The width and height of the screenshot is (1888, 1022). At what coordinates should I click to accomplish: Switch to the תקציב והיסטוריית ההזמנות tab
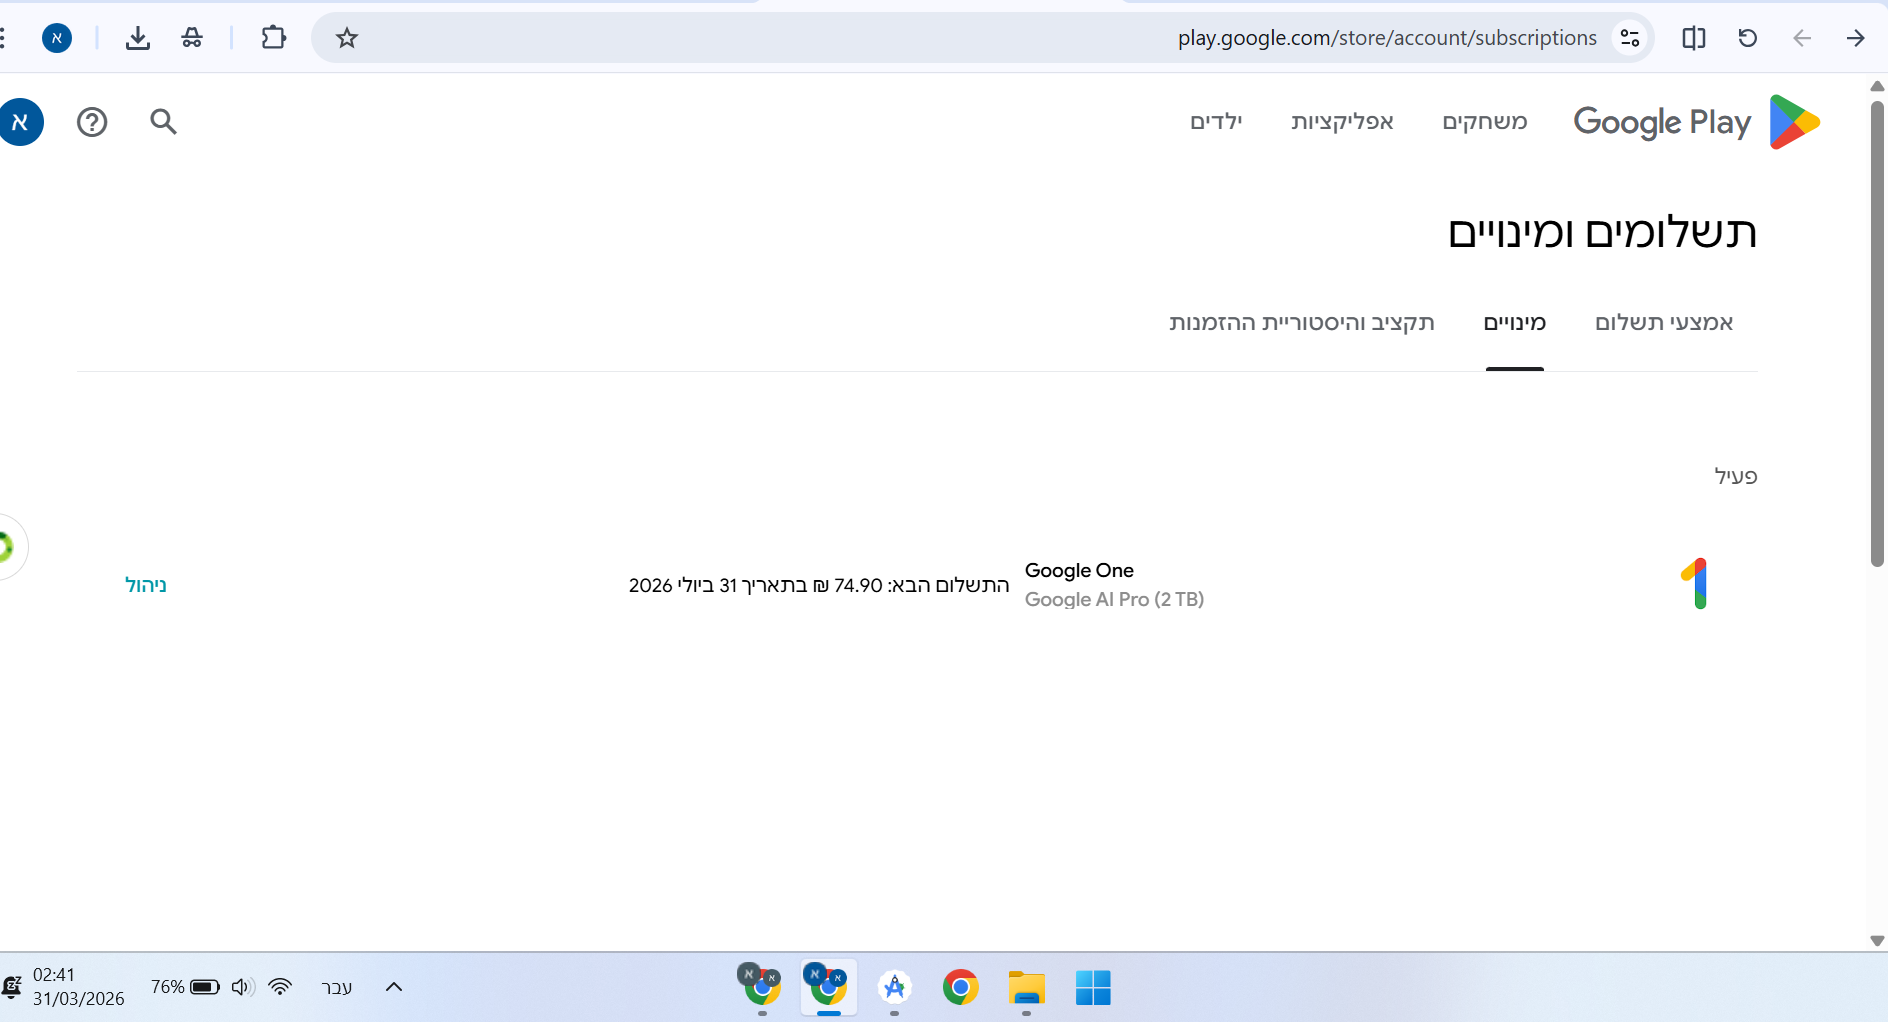pyautogui.click(x=1301, y=322)
